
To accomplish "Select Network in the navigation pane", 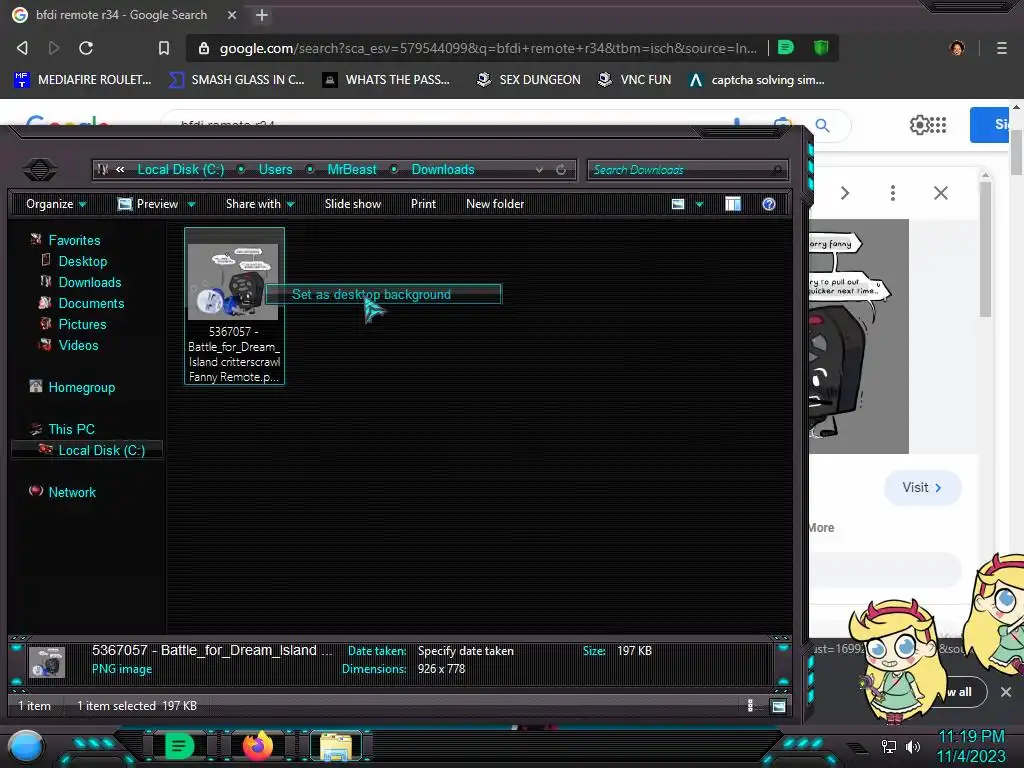I will (72, 492).
